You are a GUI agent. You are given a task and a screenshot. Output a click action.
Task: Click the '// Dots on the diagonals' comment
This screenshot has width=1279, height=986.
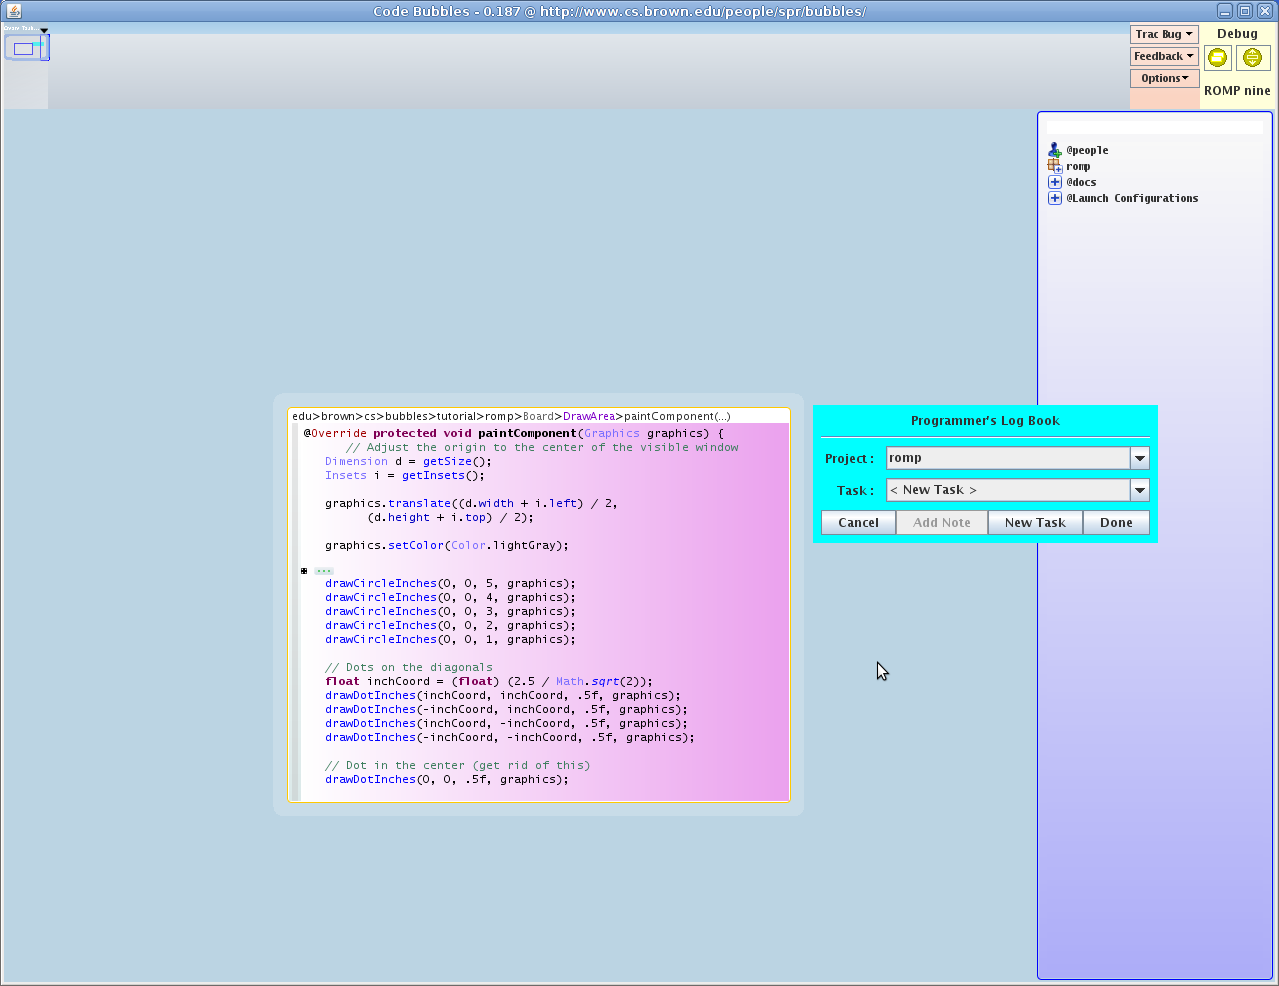408,667
